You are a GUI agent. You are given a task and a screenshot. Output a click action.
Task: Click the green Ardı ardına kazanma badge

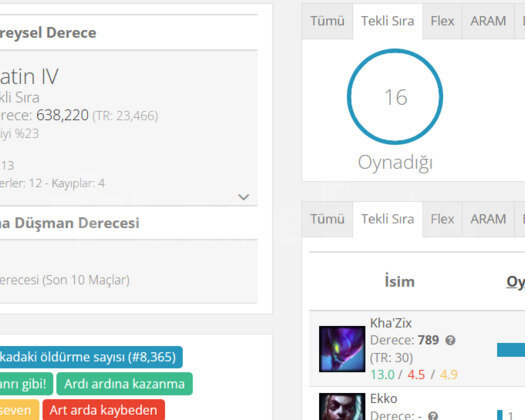[124, 384]
